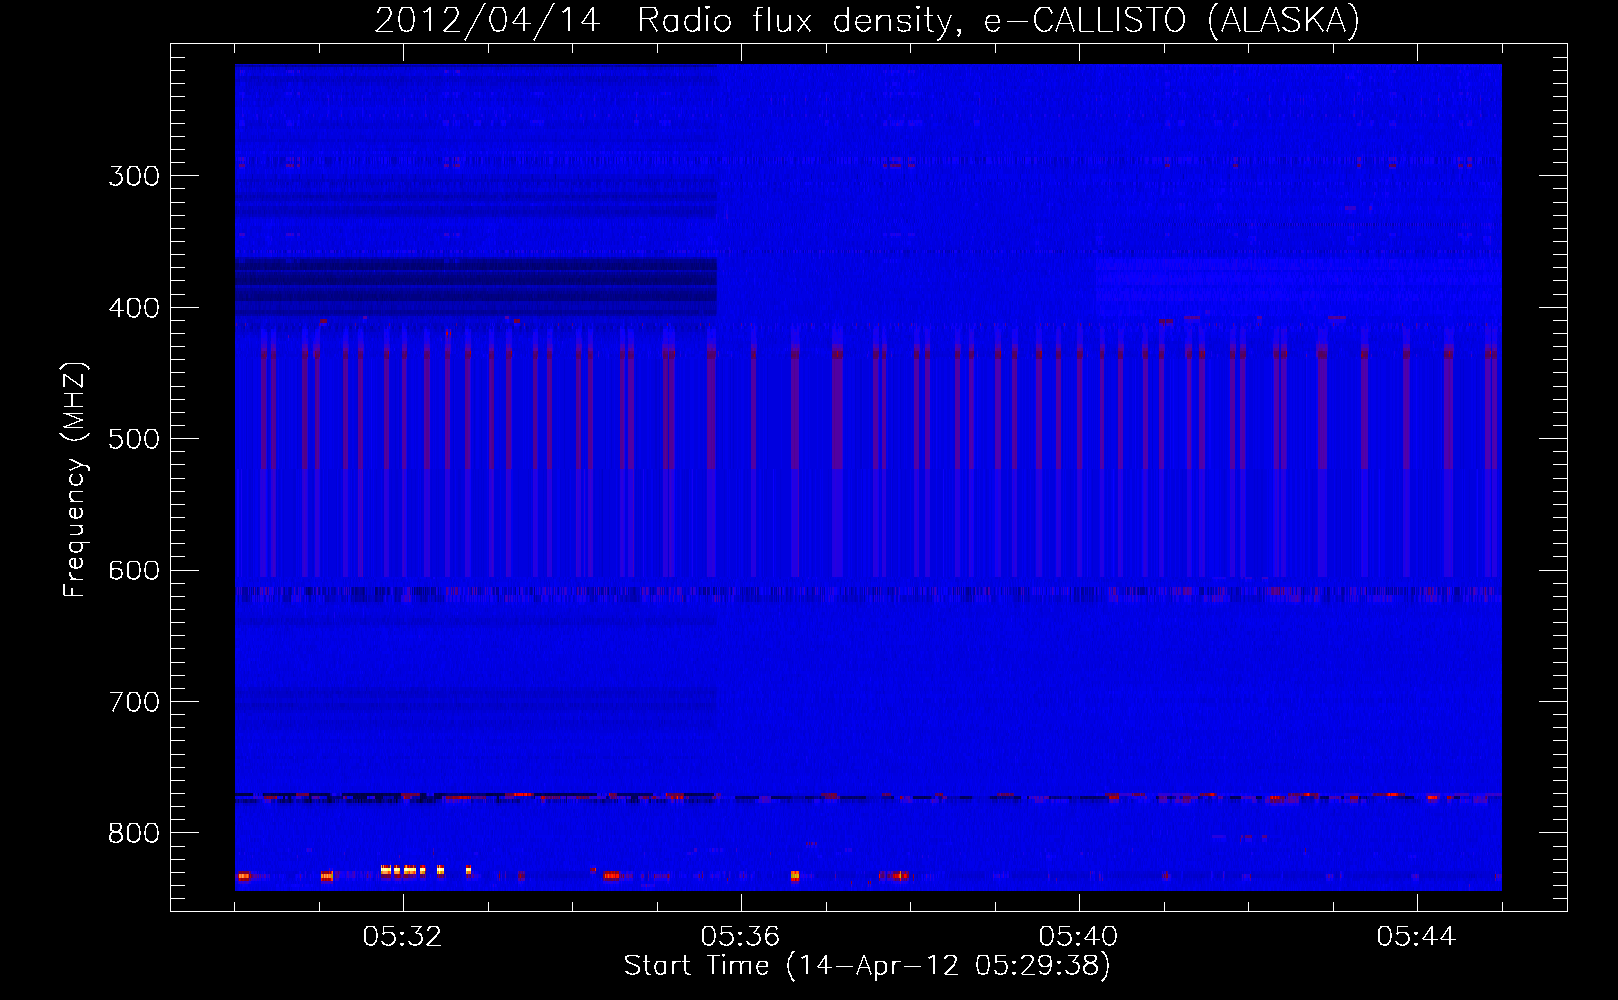Click the 'Frequency (MHZ)' axis label
This screenshot has height=1000, width=1618.
pos(76,480)
